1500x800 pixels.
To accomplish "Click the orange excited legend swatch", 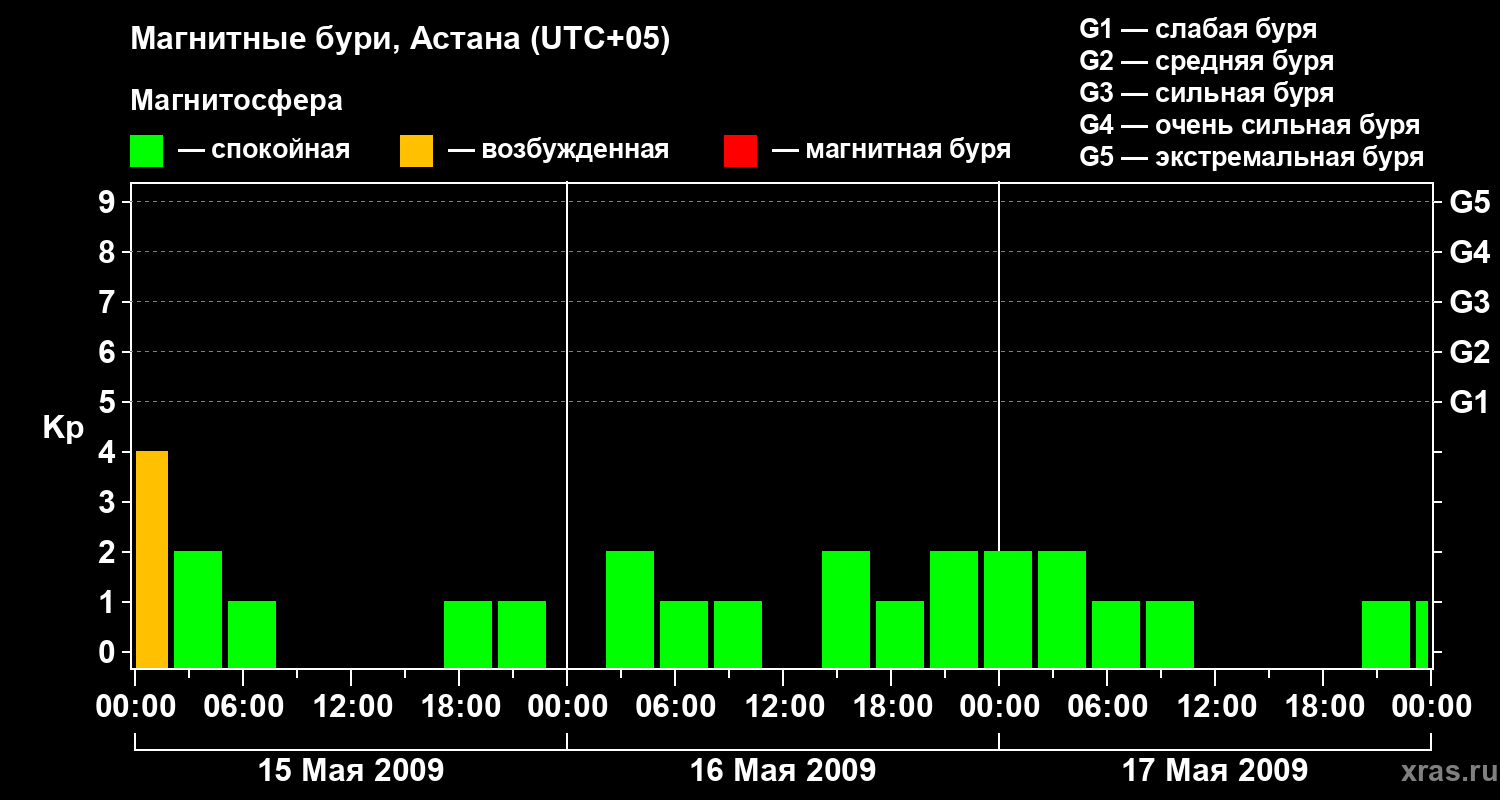I will 416,151.
